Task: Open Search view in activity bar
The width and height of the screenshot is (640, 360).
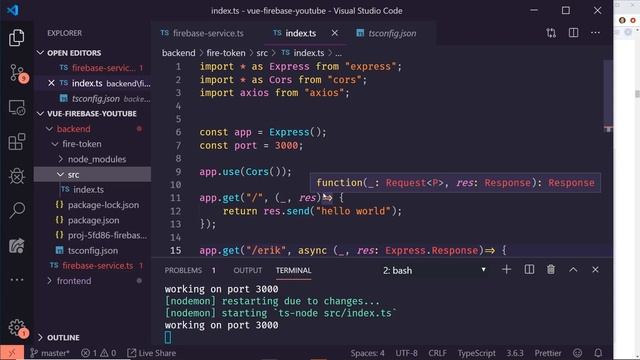Action: [17, 210]
